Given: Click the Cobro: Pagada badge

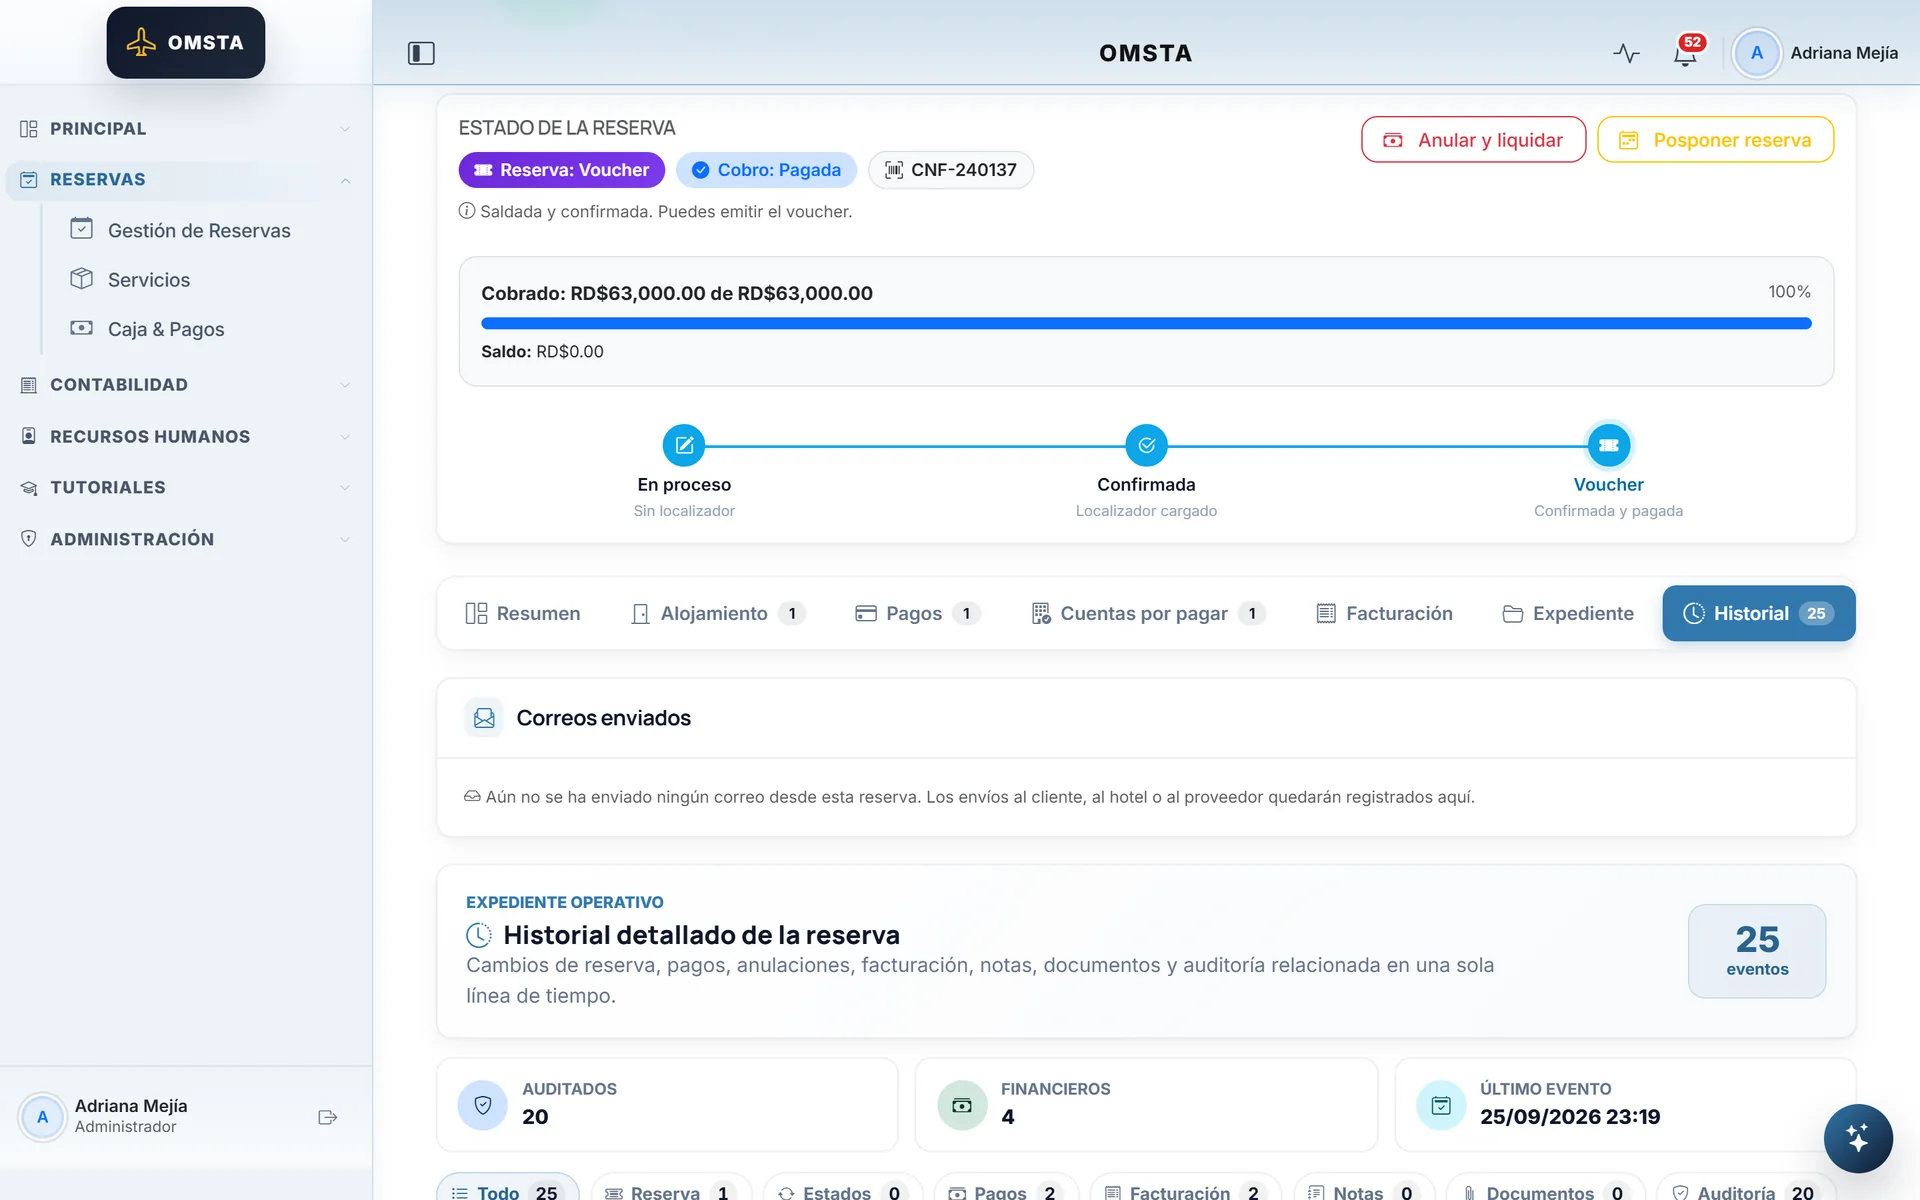Looking at the screenshot, I should point(767,170).
